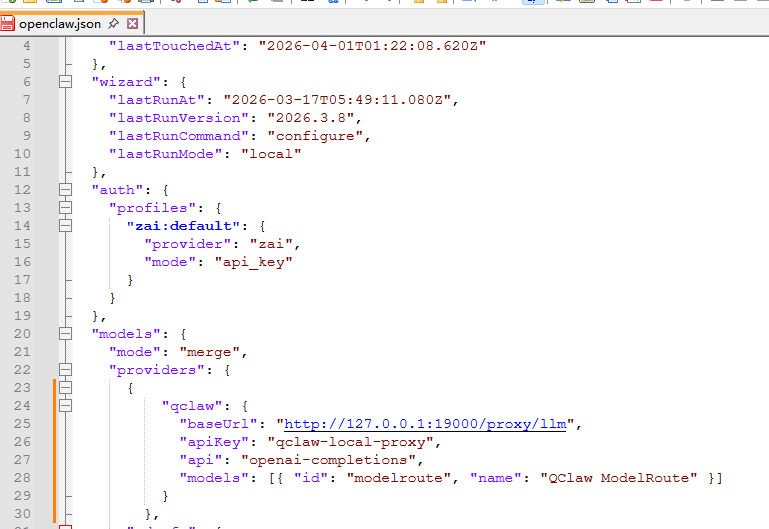The width and height of the screenshot is (769, 529).
Task: Click the "apiKey" key
Action: [x=214, y=442]
